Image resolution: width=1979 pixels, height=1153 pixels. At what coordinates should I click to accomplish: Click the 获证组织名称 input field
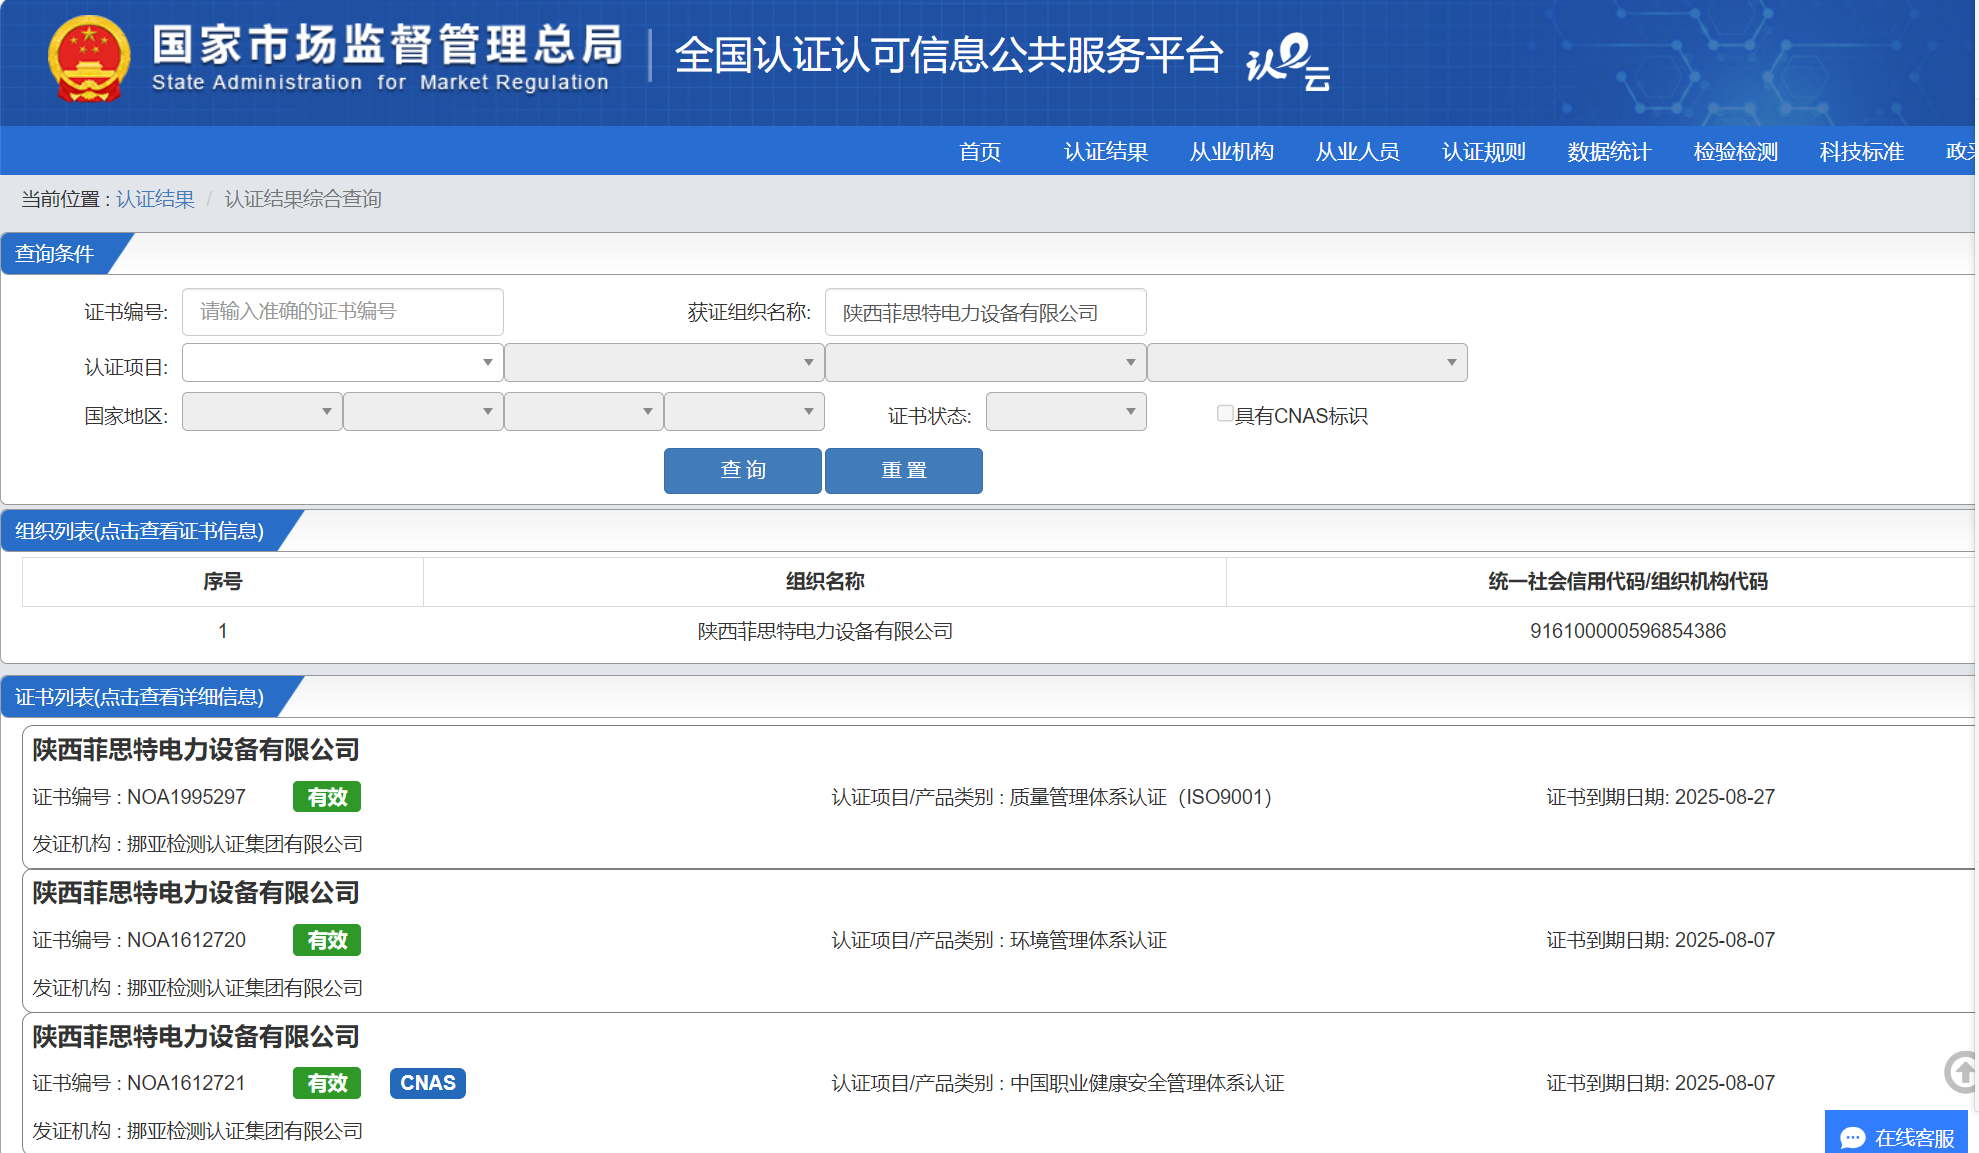click(985, 312)
